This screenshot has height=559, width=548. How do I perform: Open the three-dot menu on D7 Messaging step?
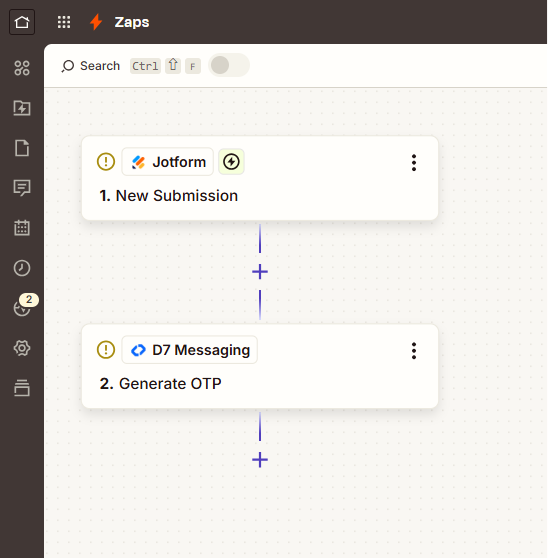click(414, 351)
